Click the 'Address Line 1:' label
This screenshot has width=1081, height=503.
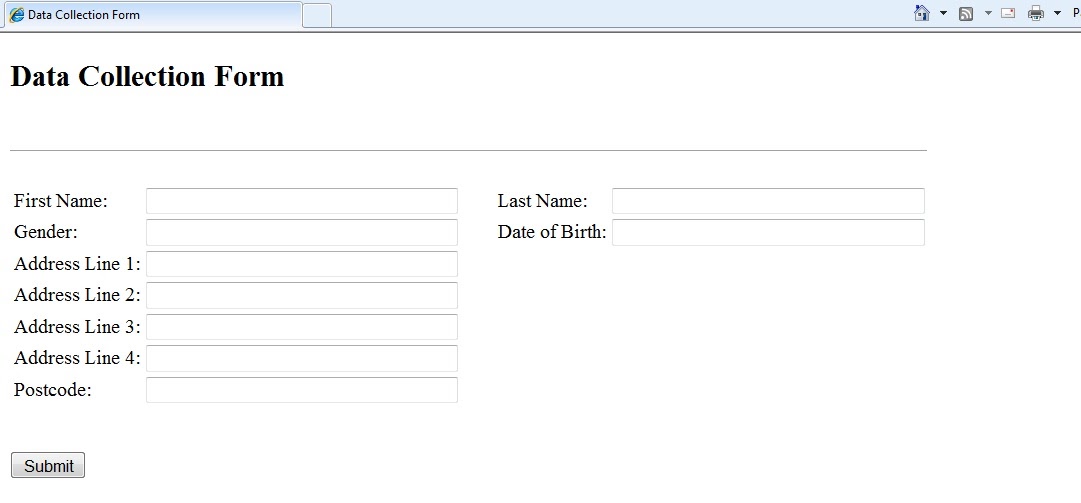[77, 264]
